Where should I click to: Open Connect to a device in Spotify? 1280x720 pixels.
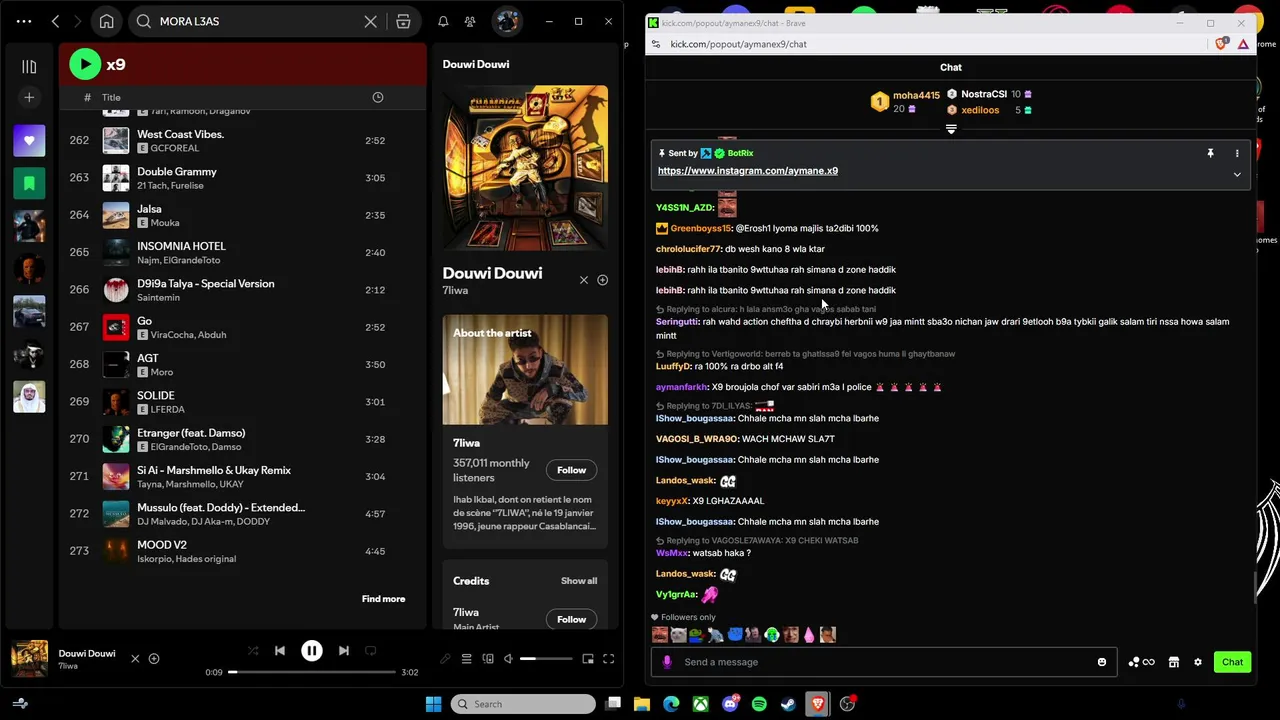(488, 659)
